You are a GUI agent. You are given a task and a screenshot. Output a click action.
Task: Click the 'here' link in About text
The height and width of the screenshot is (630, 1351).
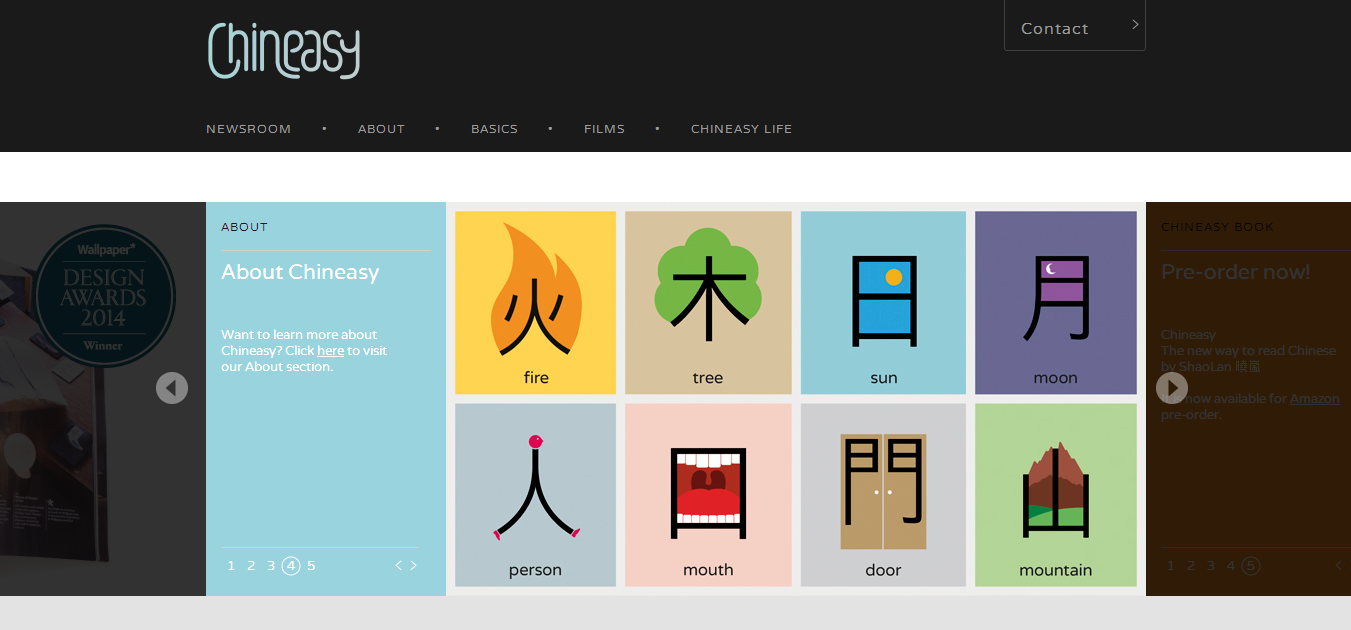[330, 351]
